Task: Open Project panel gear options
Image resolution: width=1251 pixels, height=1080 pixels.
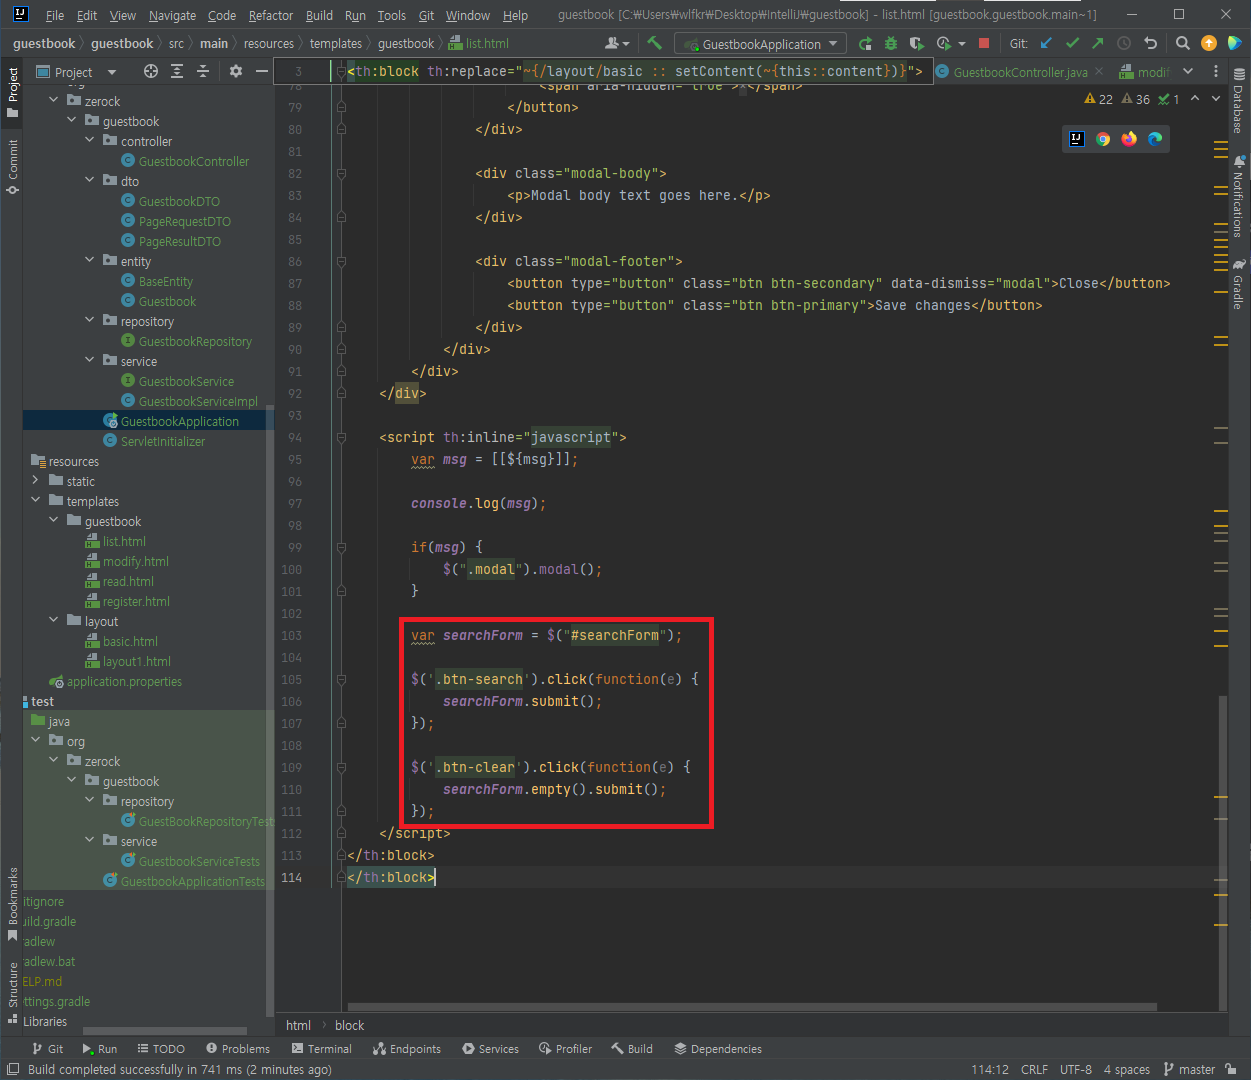Action: pos(236,71)
